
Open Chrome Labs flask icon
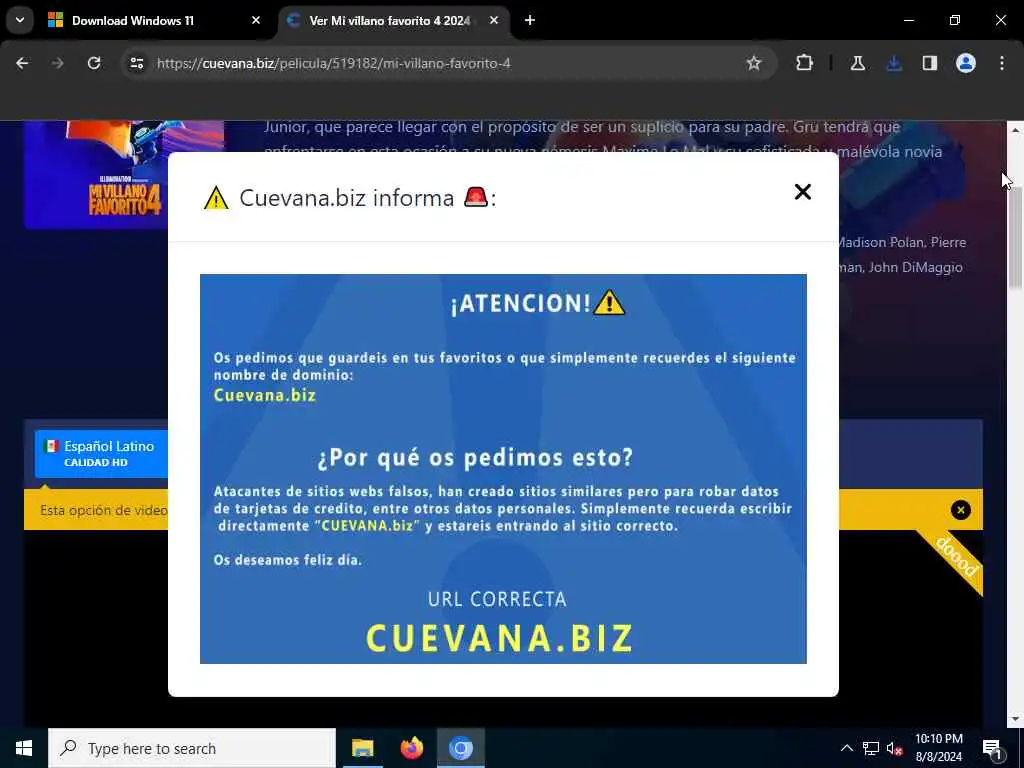[857, 63]
